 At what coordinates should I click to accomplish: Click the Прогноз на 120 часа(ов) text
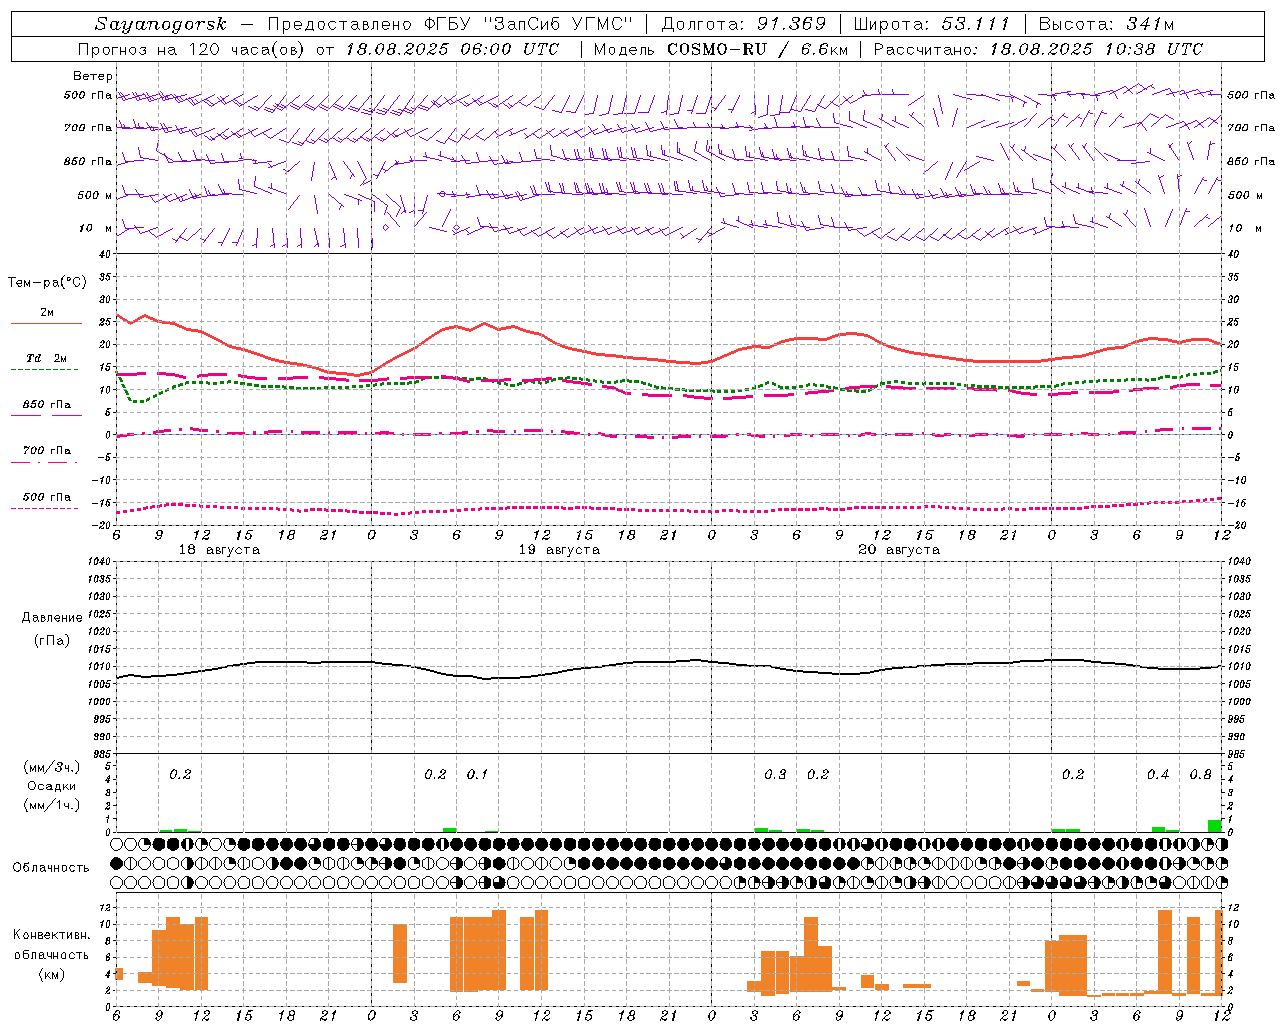pyautogui.click(x=193, y=49)
